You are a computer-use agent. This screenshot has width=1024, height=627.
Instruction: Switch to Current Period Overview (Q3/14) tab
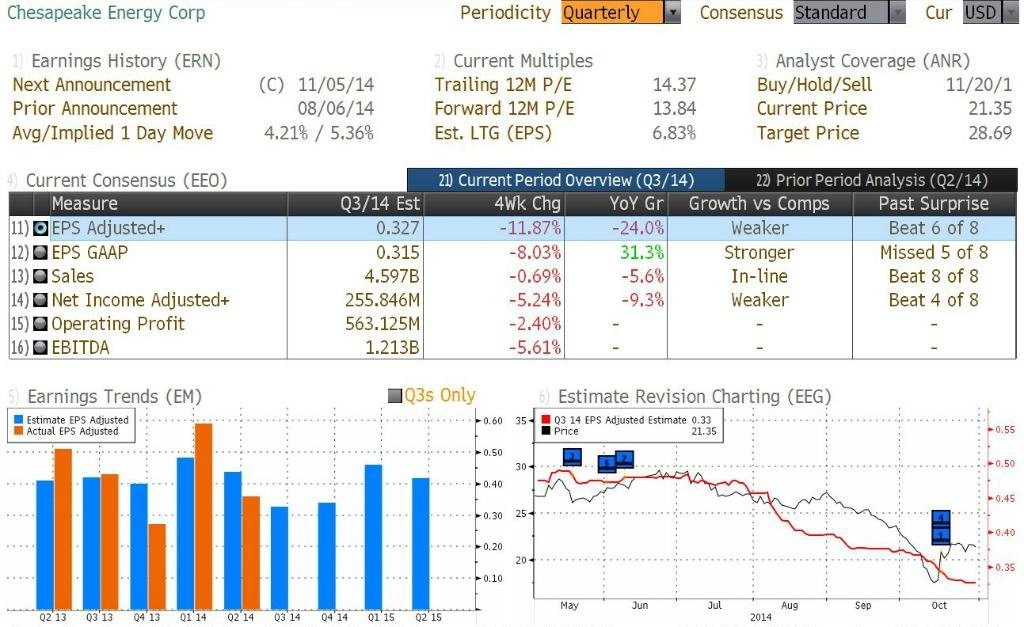coord(566,180)
